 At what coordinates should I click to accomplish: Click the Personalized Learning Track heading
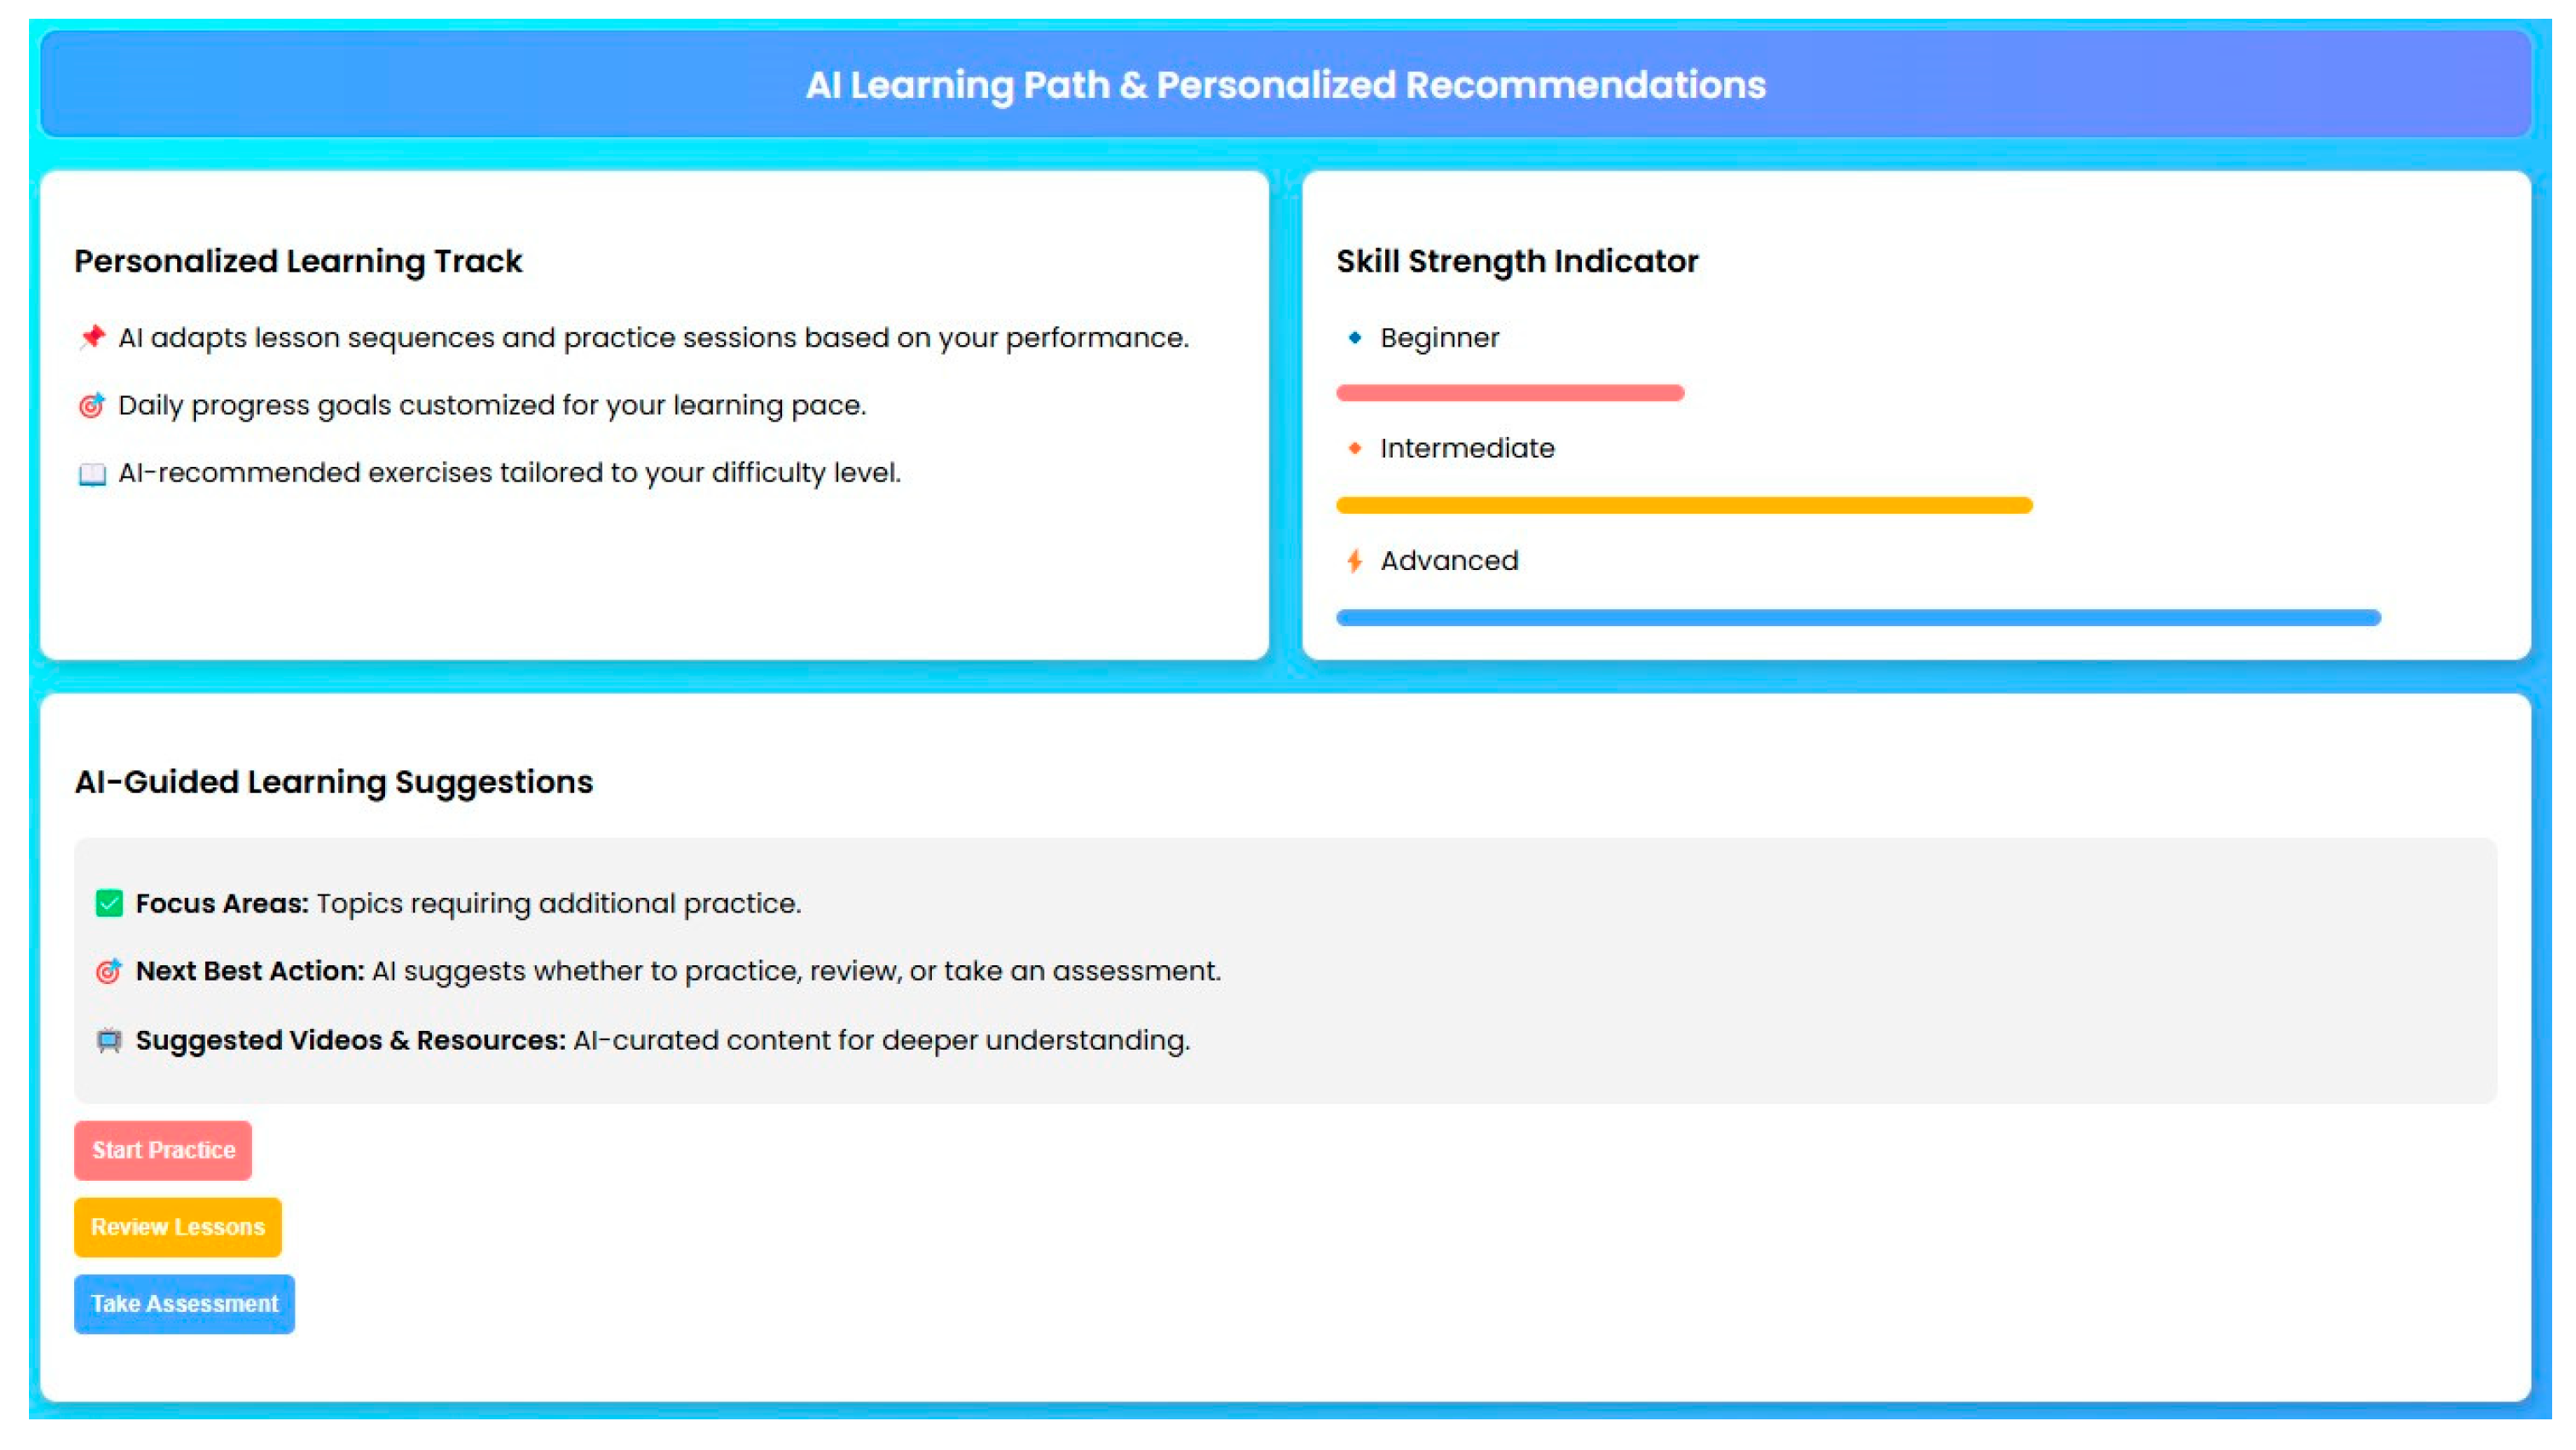pos(298,261)
